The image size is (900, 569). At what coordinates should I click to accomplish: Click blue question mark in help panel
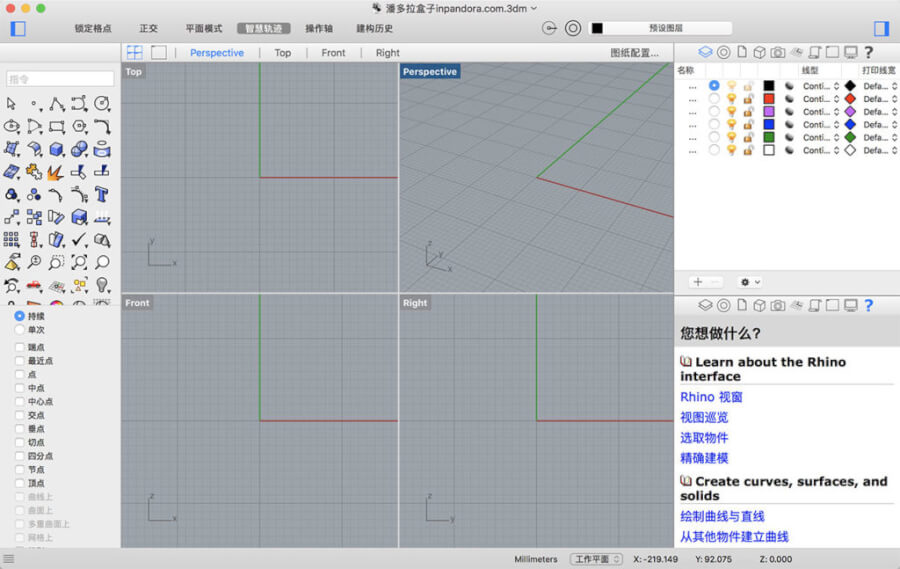pyautogui.click(x=868, y=305)
